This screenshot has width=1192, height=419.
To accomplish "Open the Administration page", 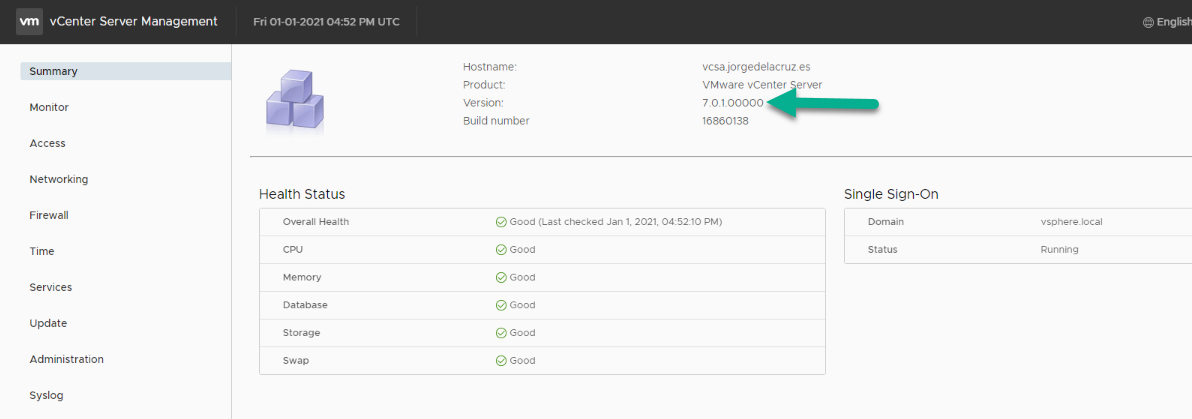I will click(67, 359).
